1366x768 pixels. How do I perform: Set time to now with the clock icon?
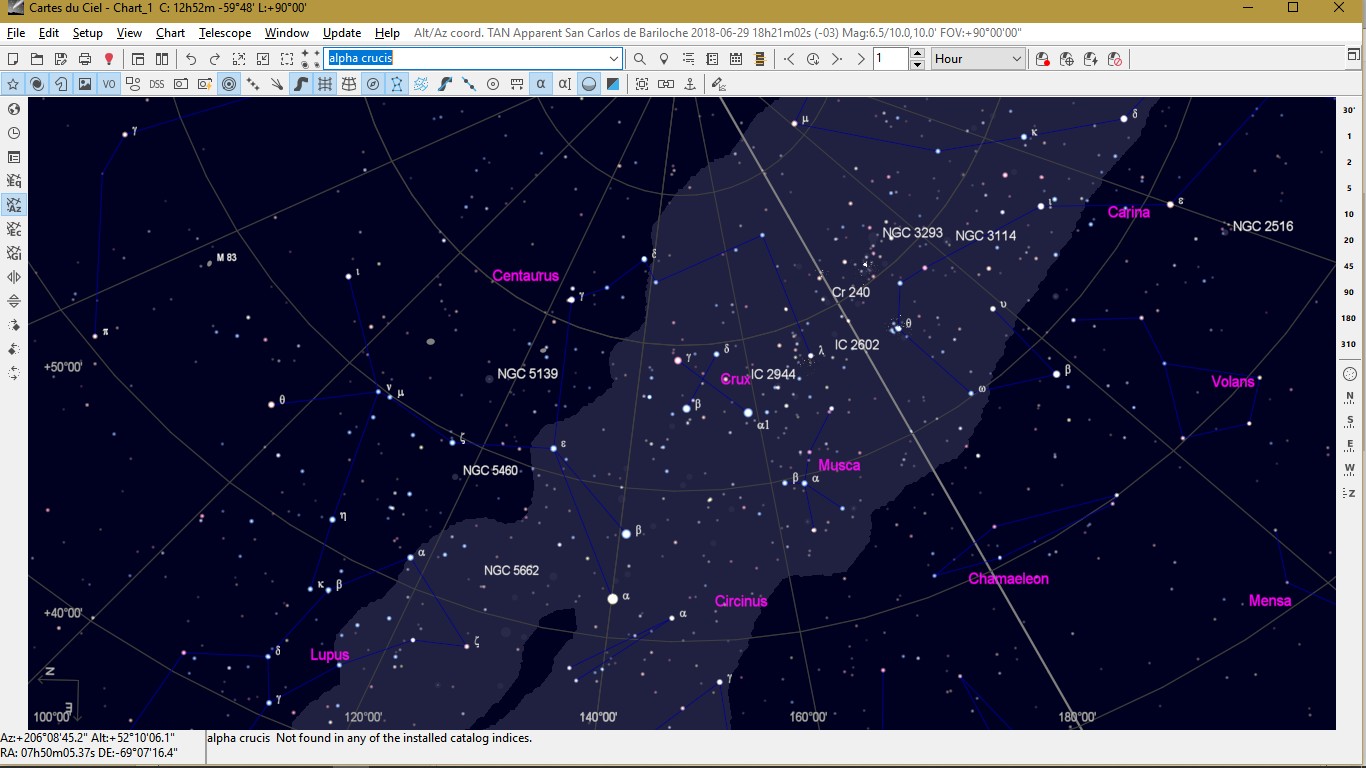813,59
